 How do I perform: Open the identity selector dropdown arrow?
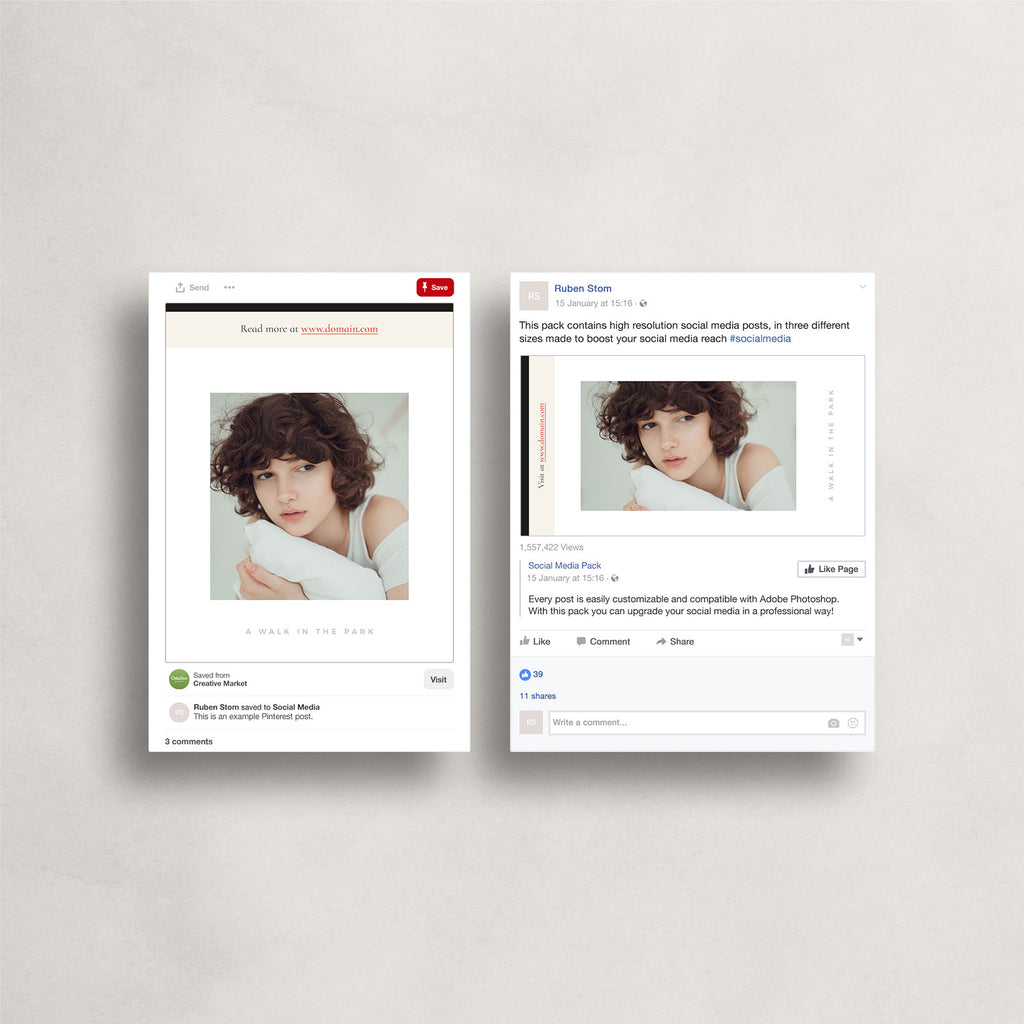[860, 639]
